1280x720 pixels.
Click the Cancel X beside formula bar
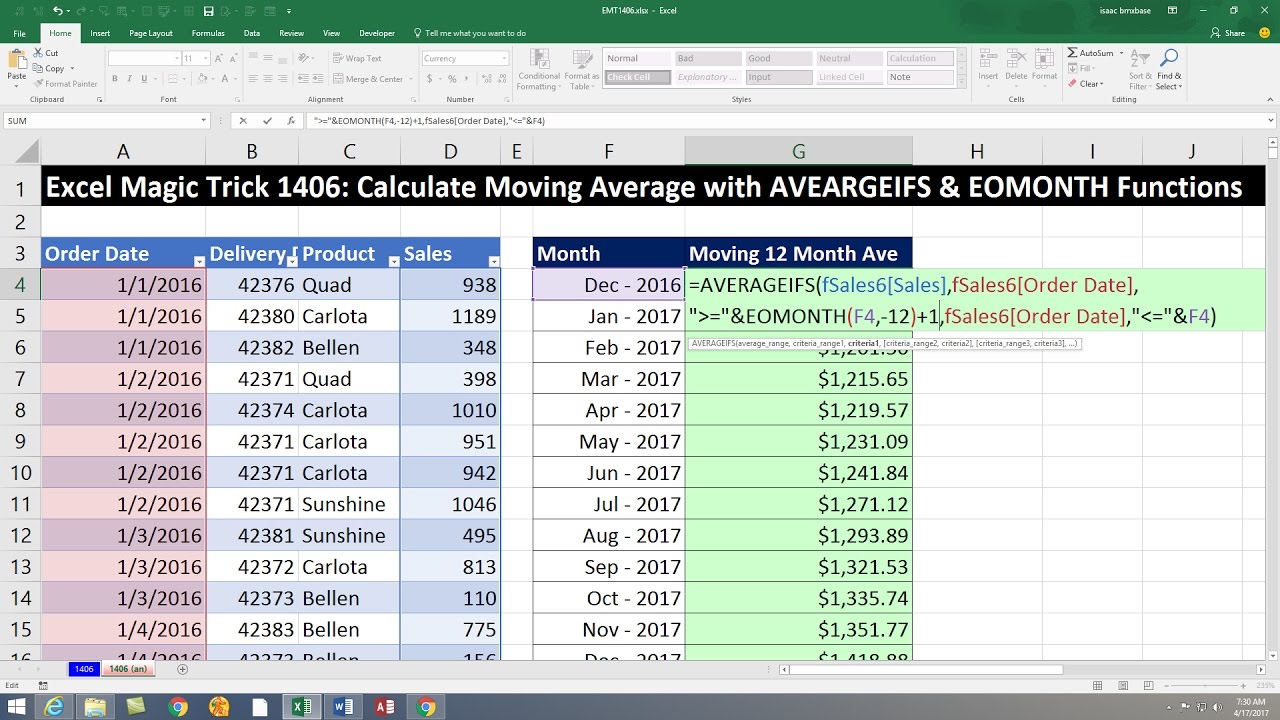[x=243, y=121]
